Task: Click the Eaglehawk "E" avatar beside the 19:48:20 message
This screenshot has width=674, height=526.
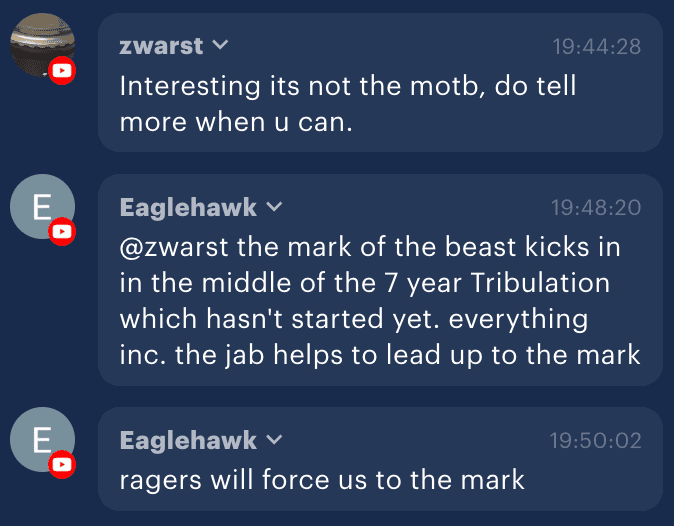Action: pos(41,207)
